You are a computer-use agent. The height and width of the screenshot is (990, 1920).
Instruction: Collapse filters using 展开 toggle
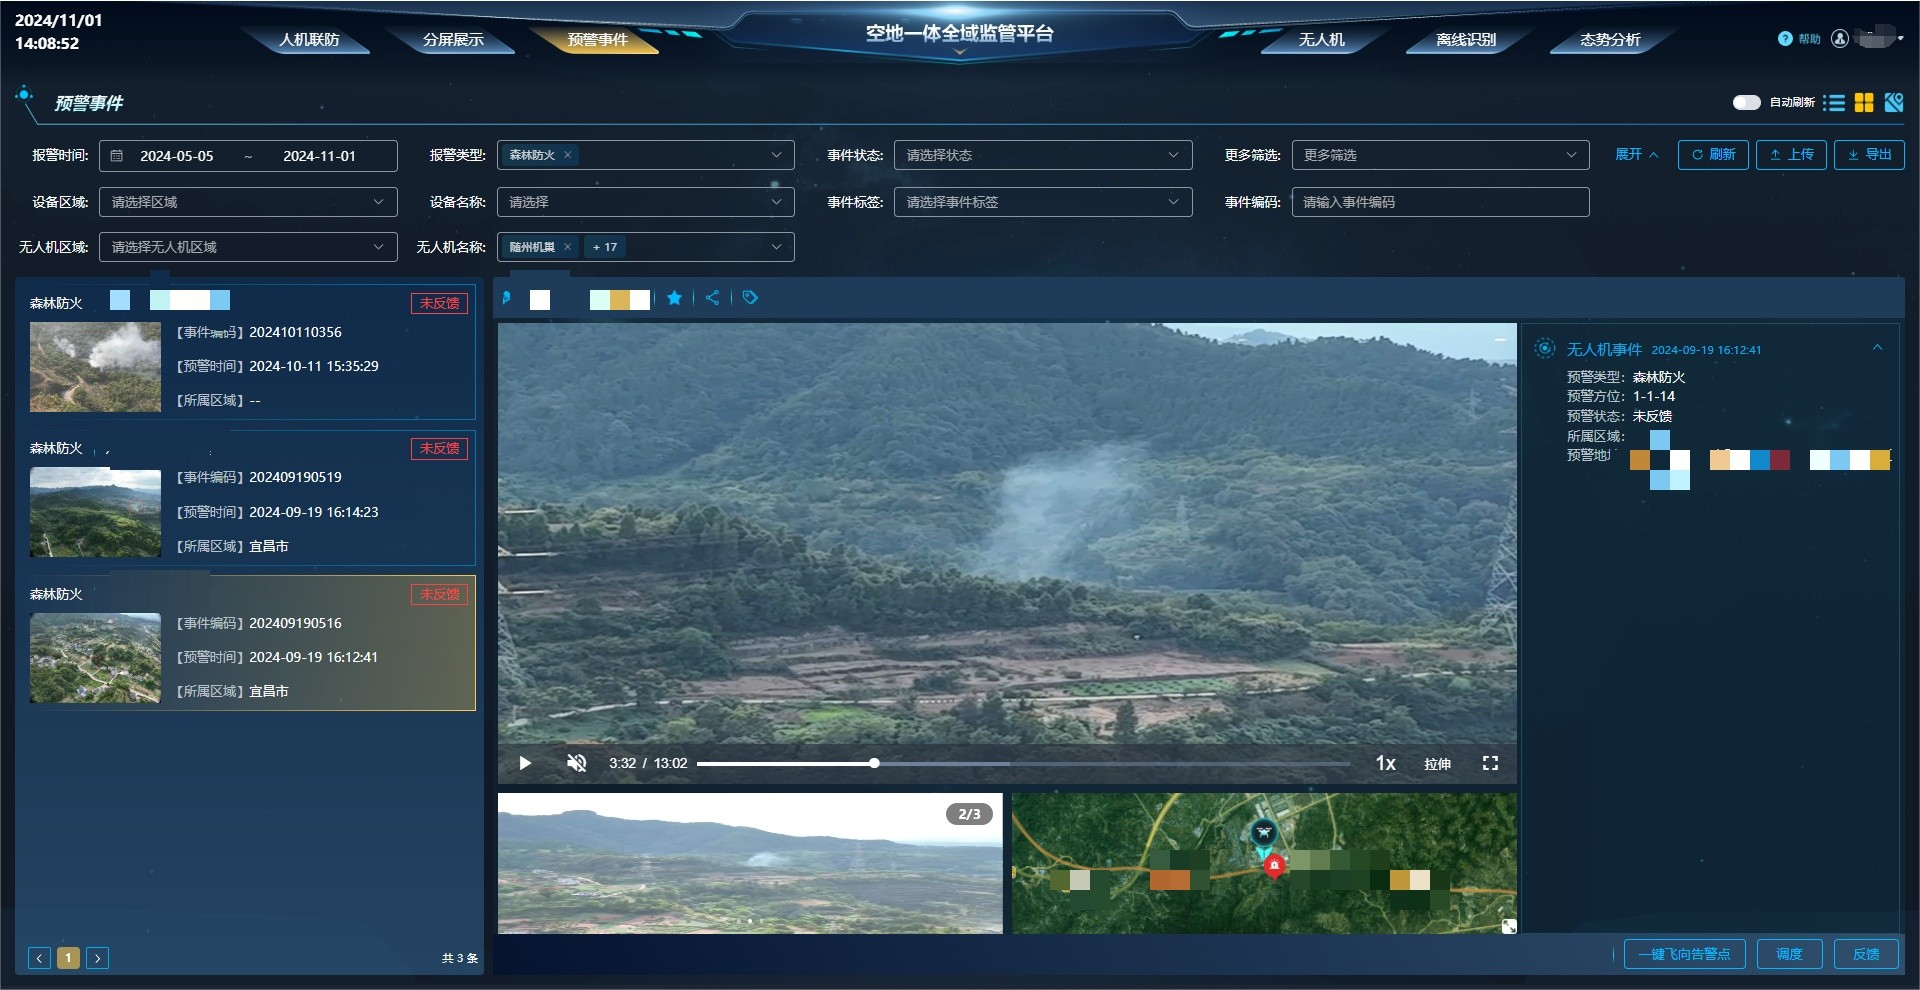tap(1636, 155)
